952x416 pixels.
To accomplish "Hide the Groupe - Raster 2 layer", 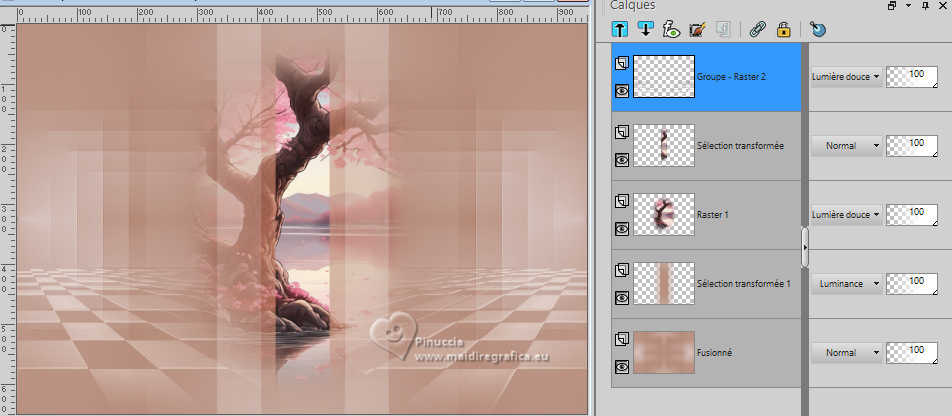I will click(622, 90).
